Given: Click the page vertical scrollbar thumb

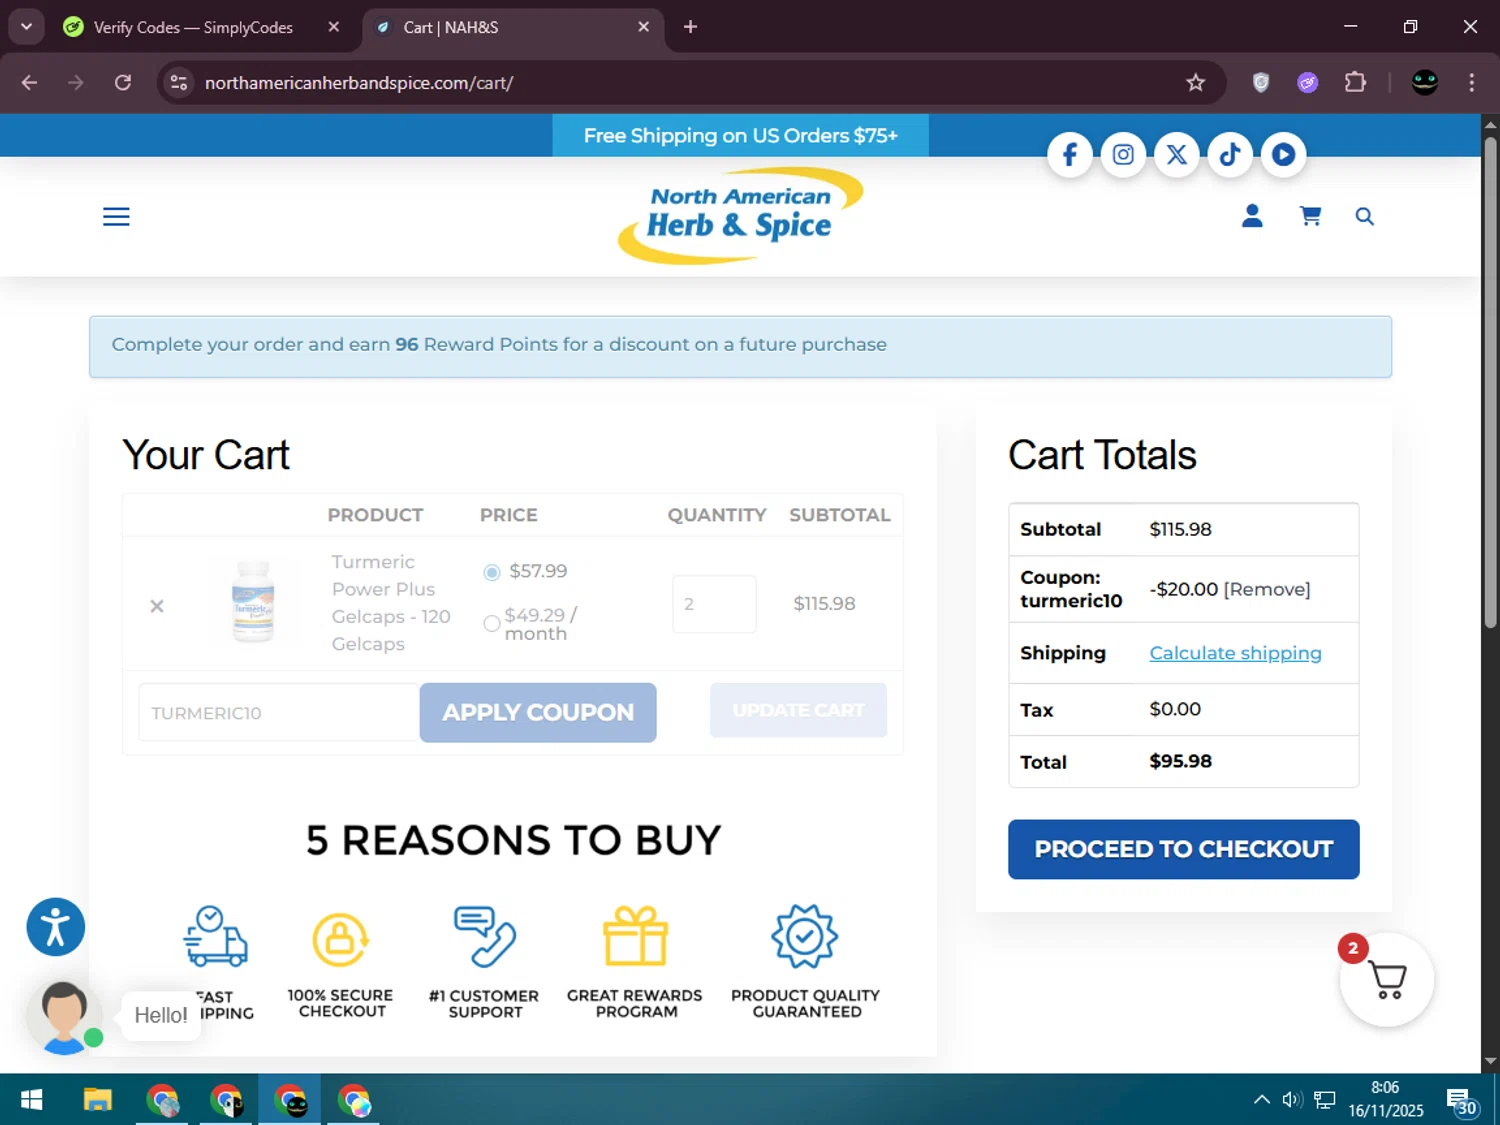Looking at the screenshot, I should tap(1490, 383).
